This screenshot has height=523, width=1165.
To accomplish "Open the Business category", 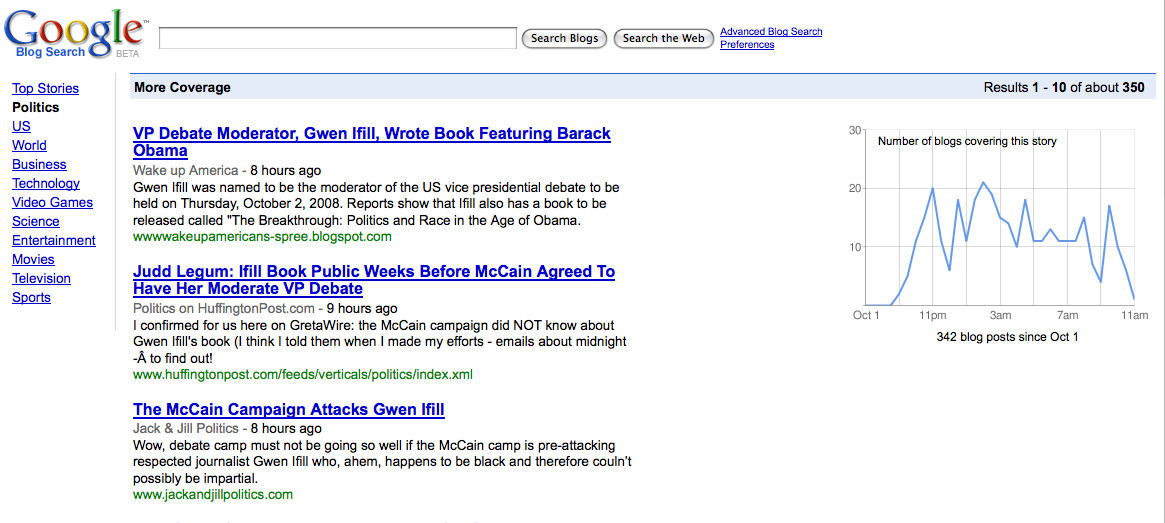I will click(39, 164).
